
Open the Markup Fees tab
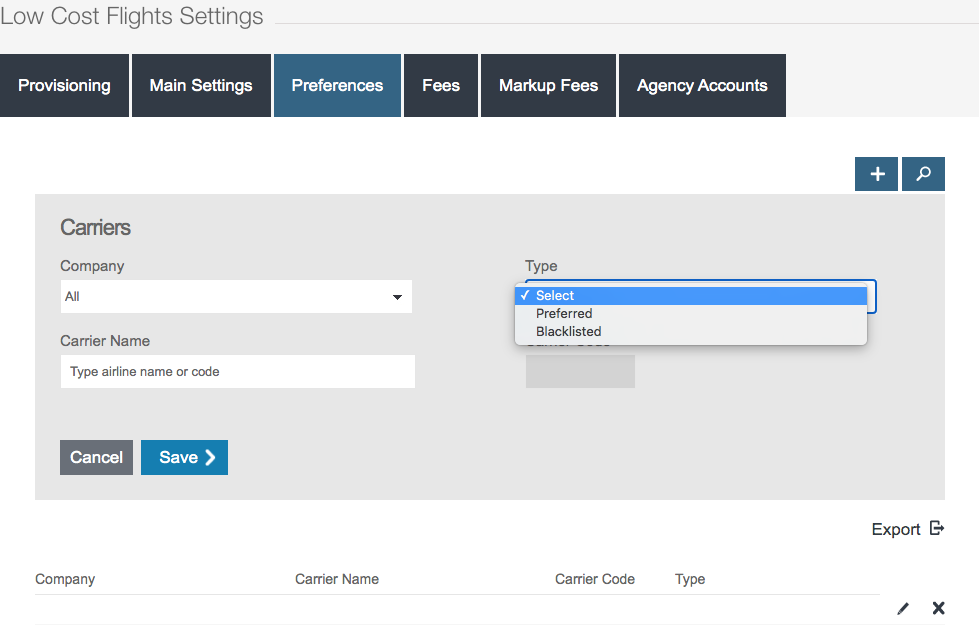tap(548, 86)
